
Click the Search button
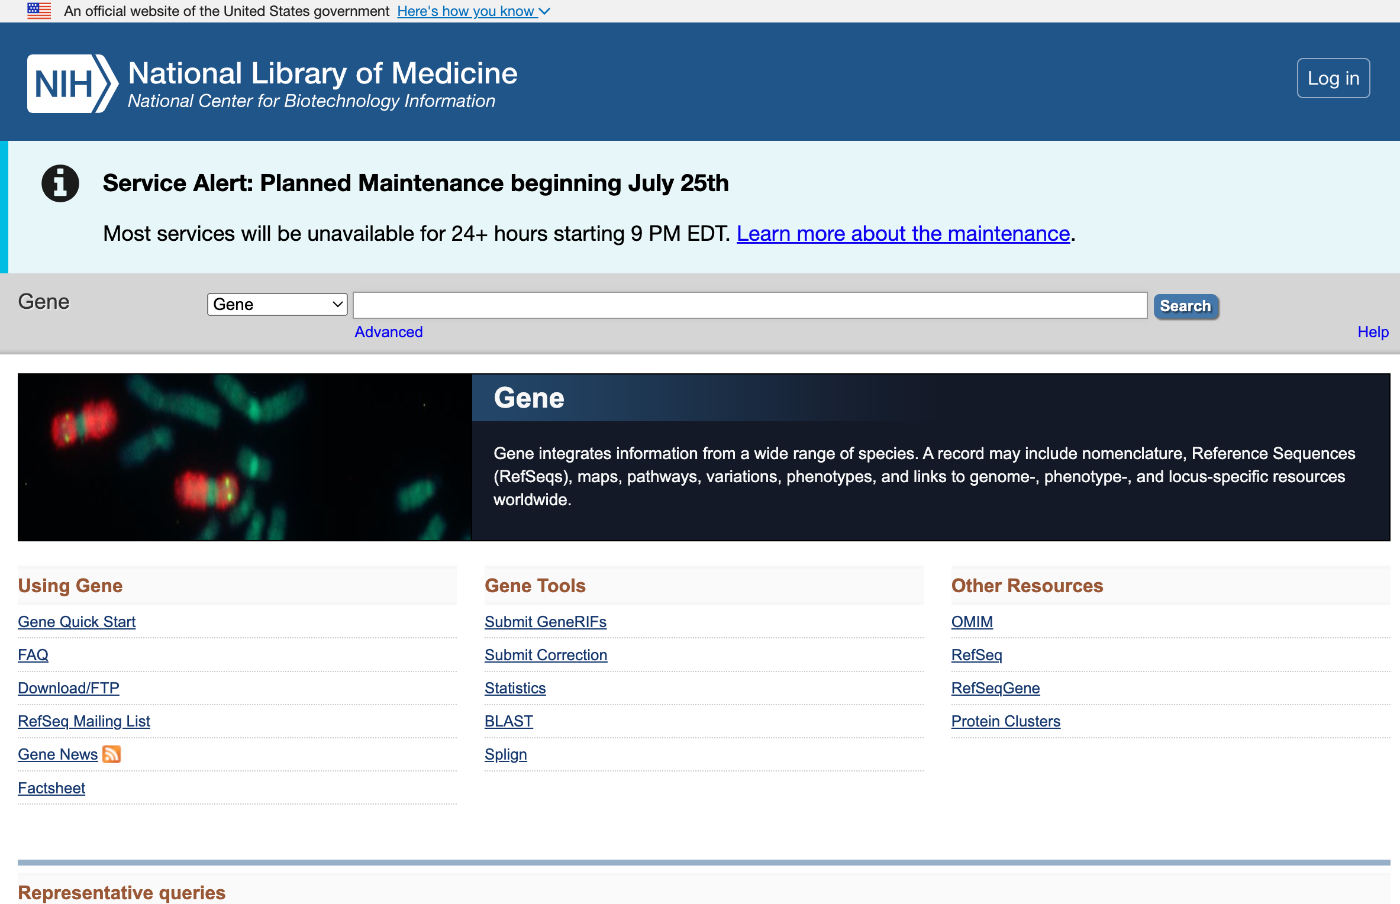(1186, 306)
